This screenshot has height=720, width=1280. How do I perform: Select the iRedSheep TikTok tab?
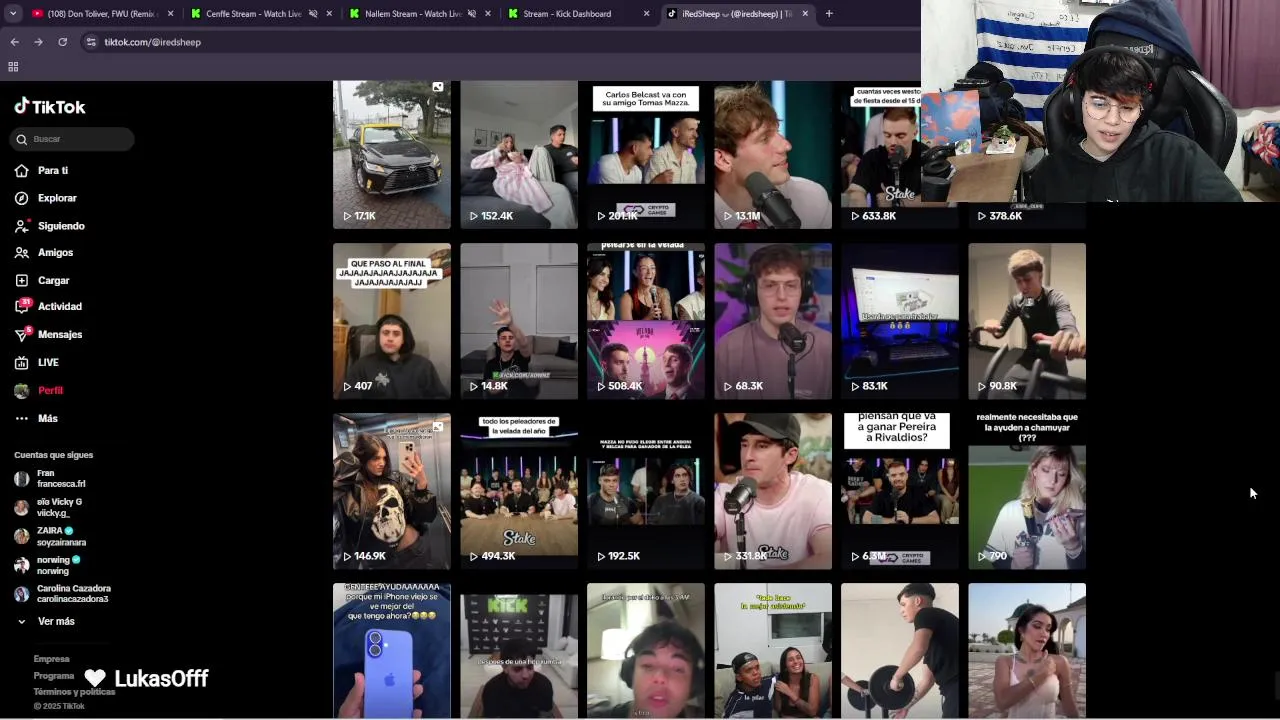737,14
